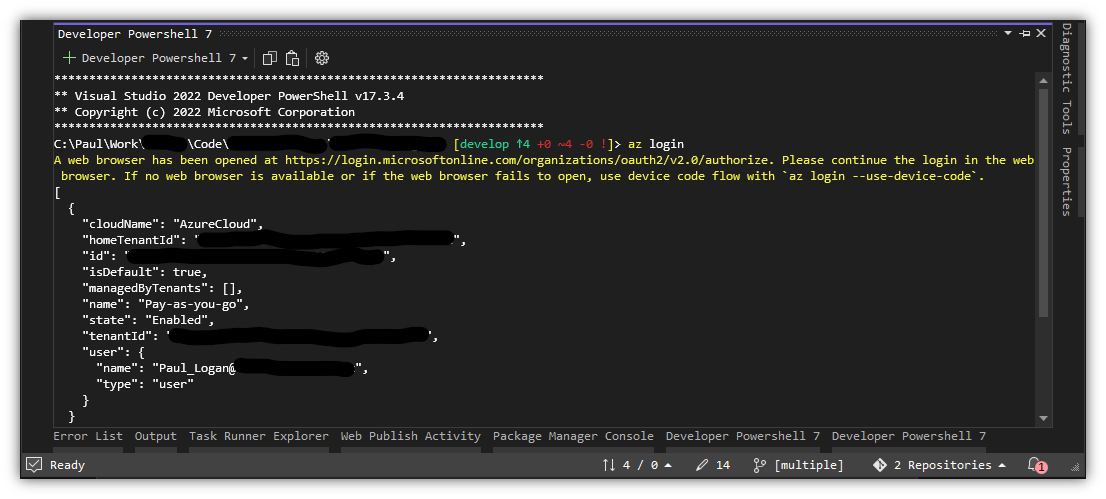Open branch picker showing [multiple]
Image resolution: width=1106 pixels, height=499 pixels.
[x=798, y=465]
